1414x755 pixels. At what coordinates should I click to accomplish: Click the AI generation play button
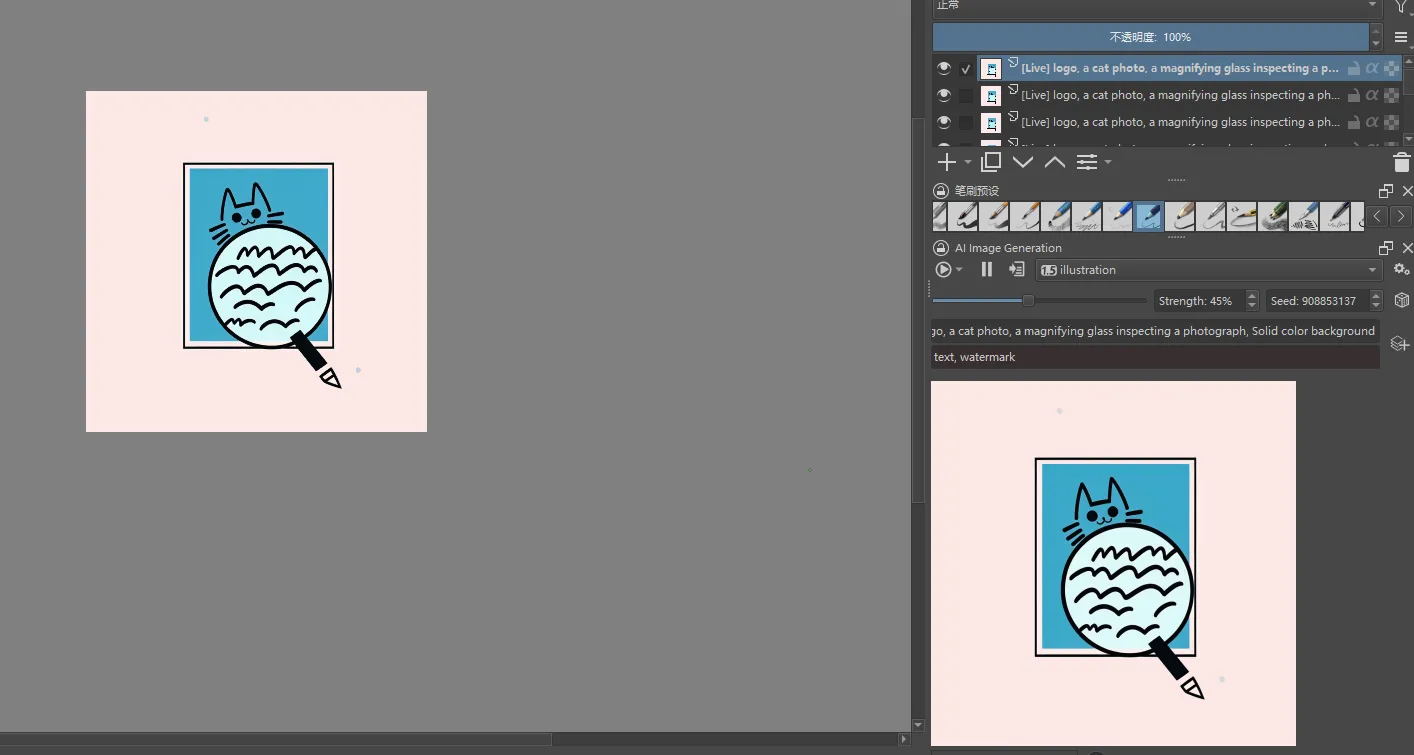[942, 270]
